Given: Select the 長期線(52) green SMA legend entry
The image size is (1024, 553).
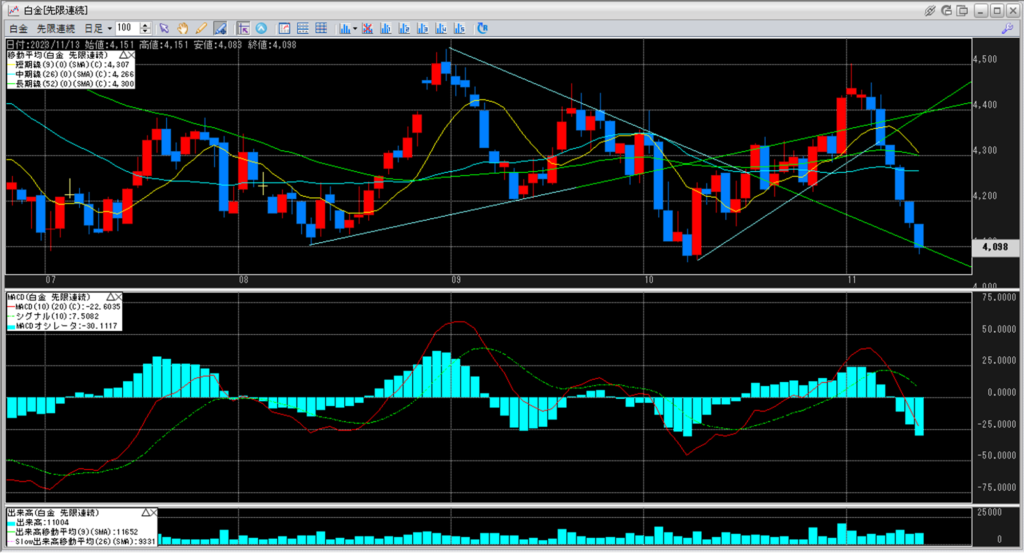Looking at the screenshot, I should coord(71,84).
